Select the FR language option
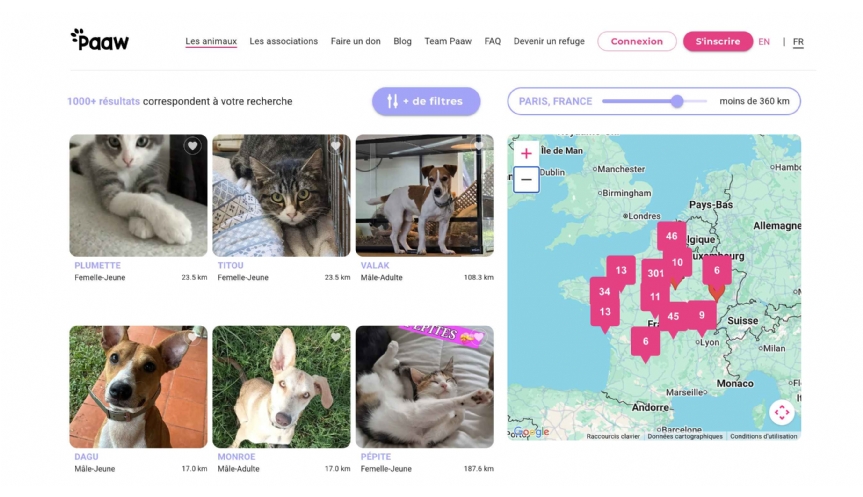The height and width of the screenshot is (497, 863). 798,42
